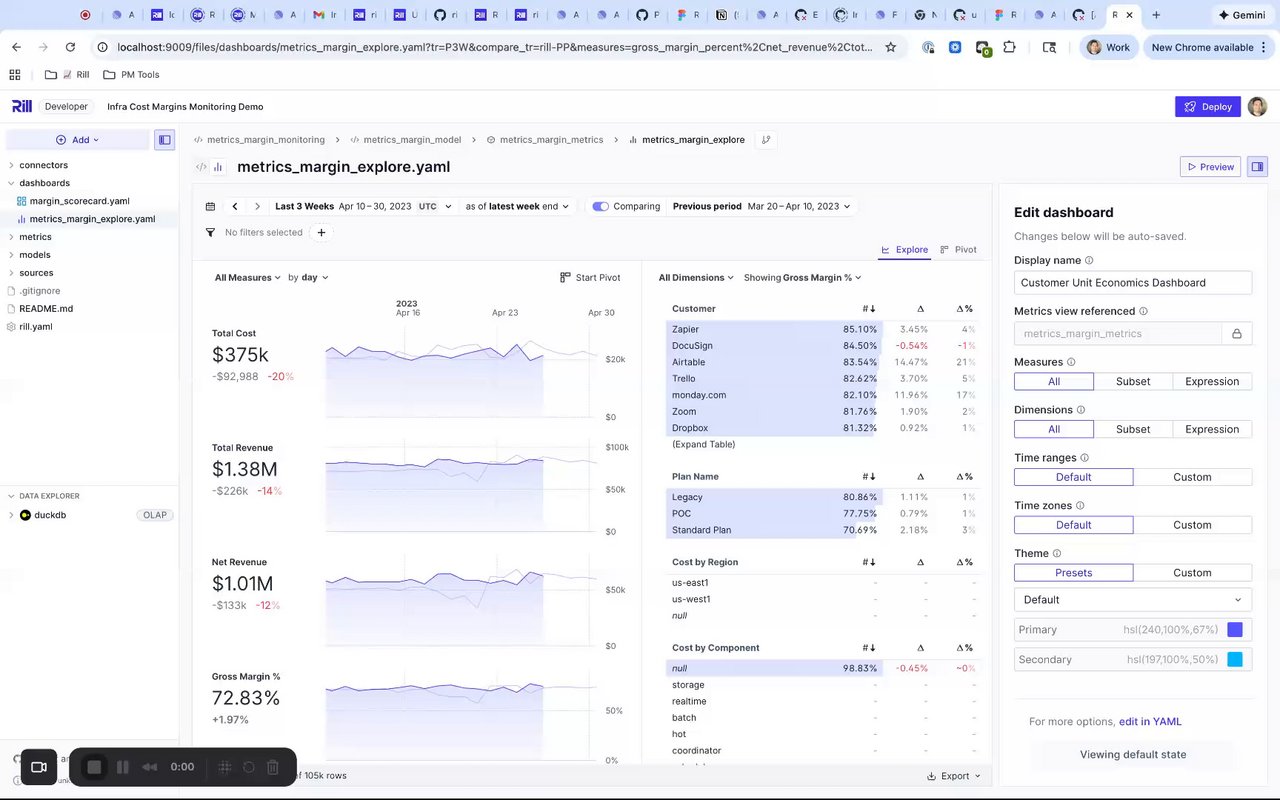Expand the duckdb connector

point(11,515)
